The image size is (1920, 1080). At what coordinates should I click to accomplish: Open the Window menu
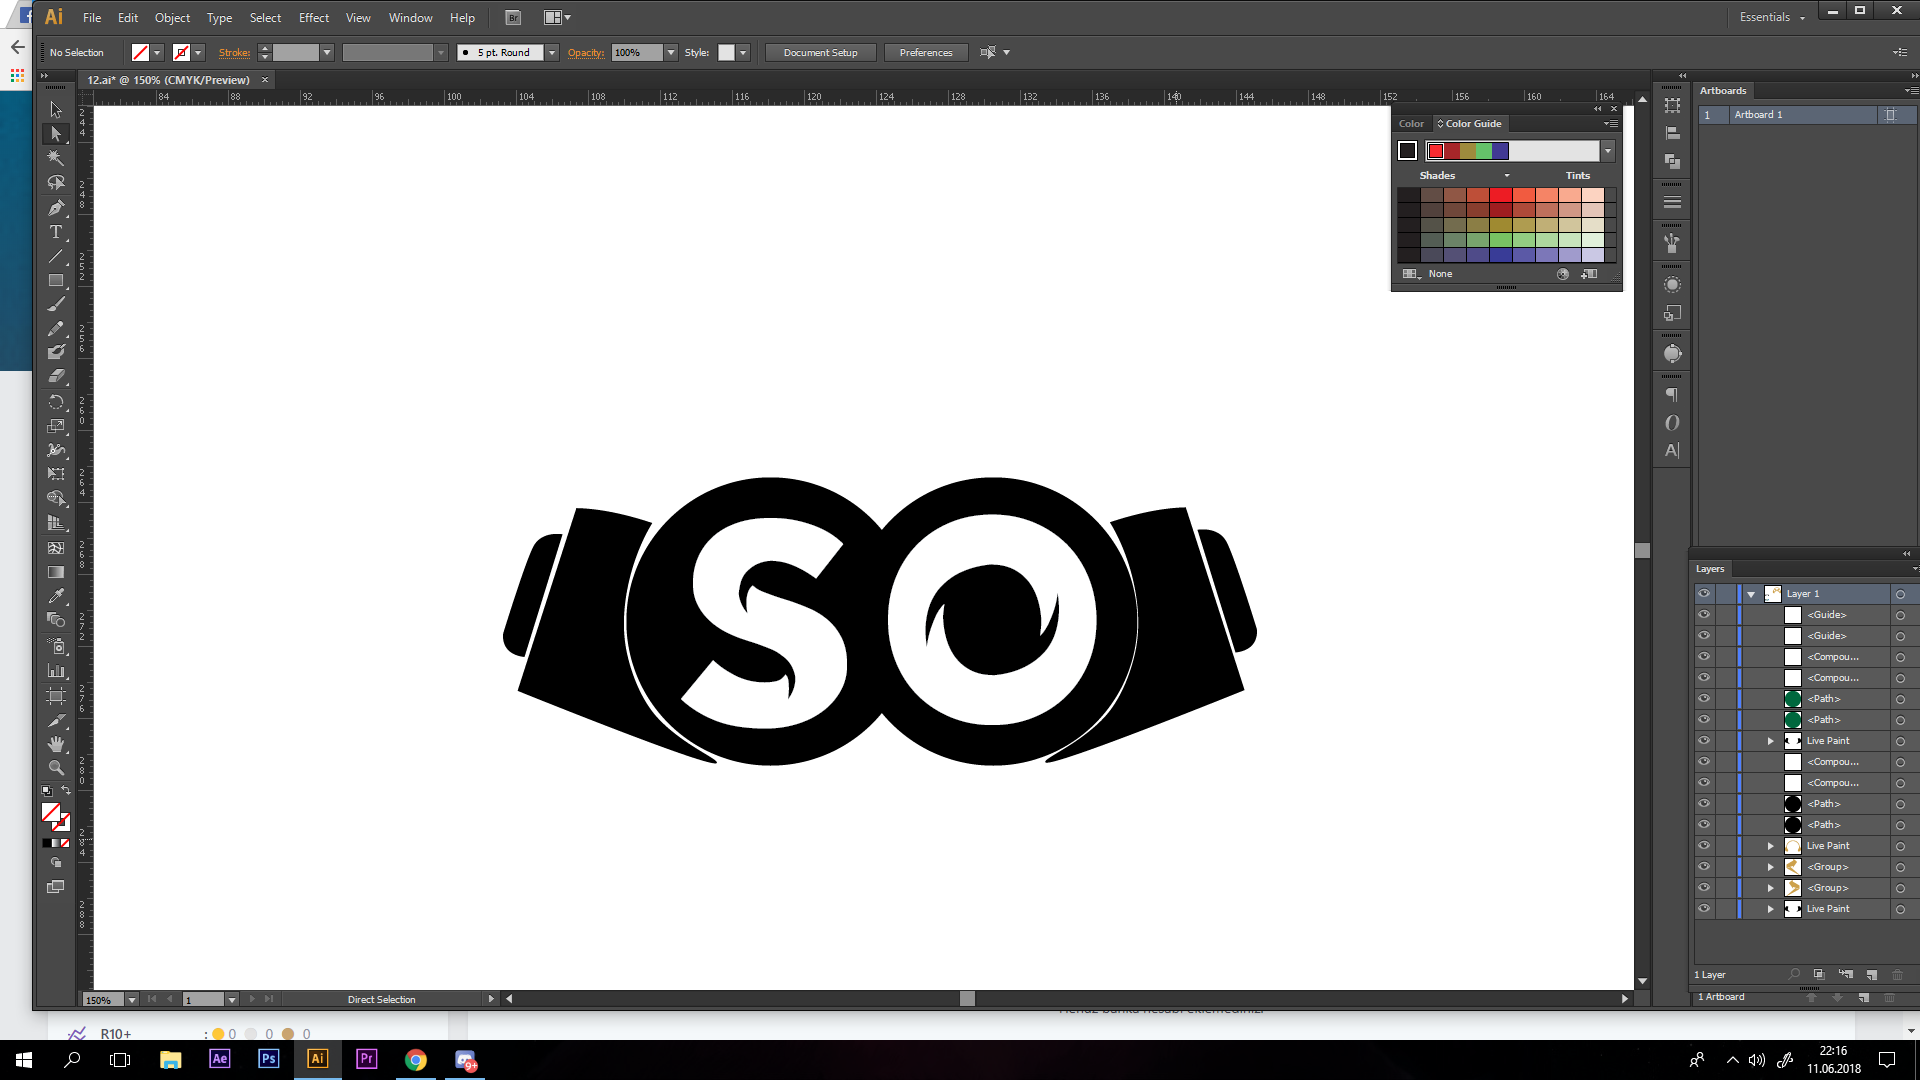(x=410, y=18)
